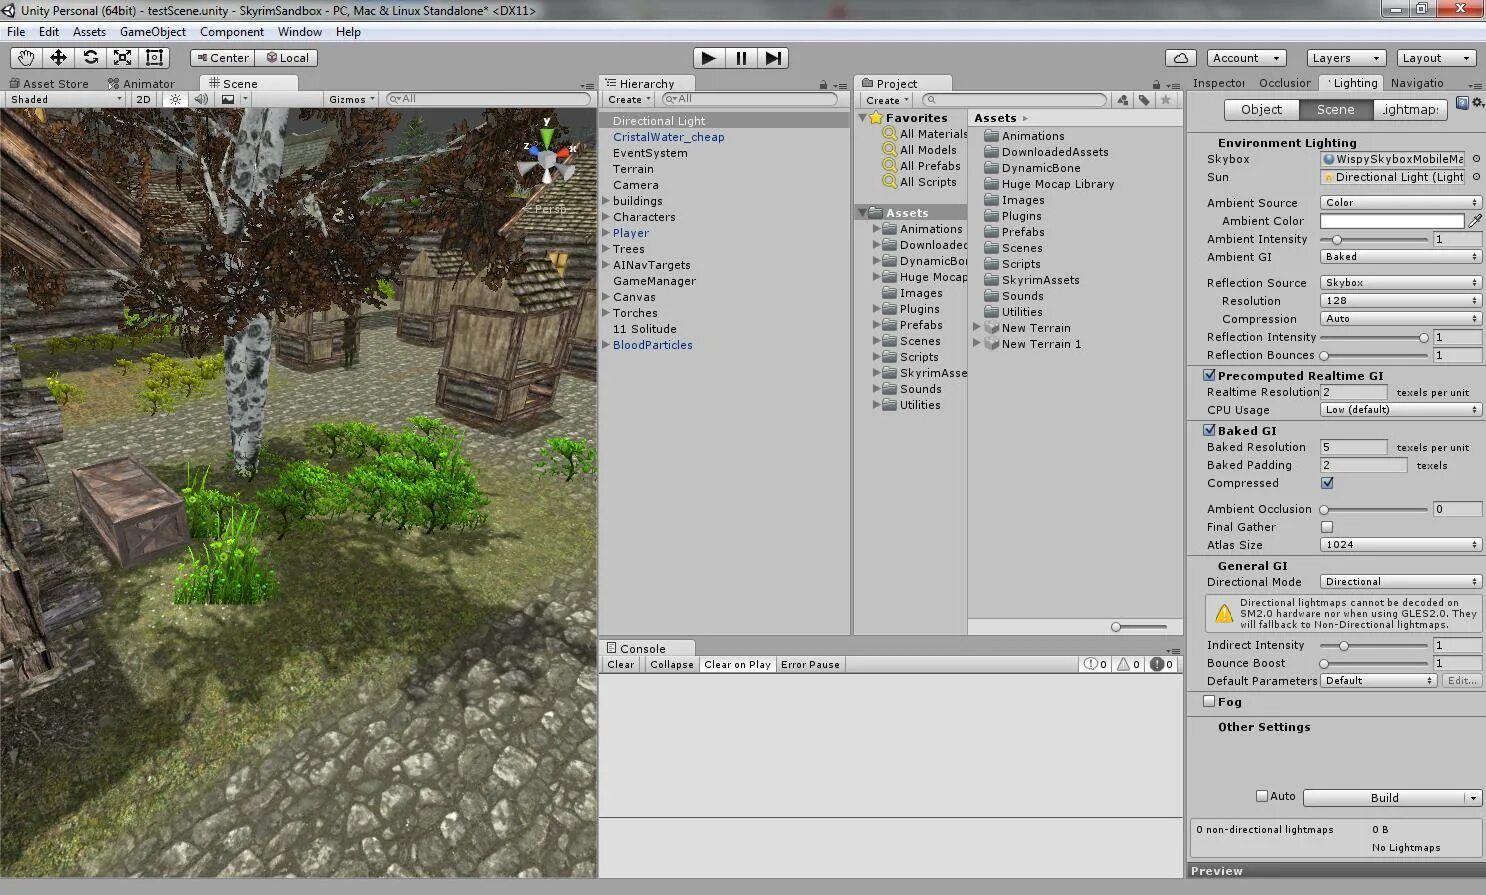Open Lighting panel settings gear
This screenshot has width=1486, height=895.
click(1477, 103)
